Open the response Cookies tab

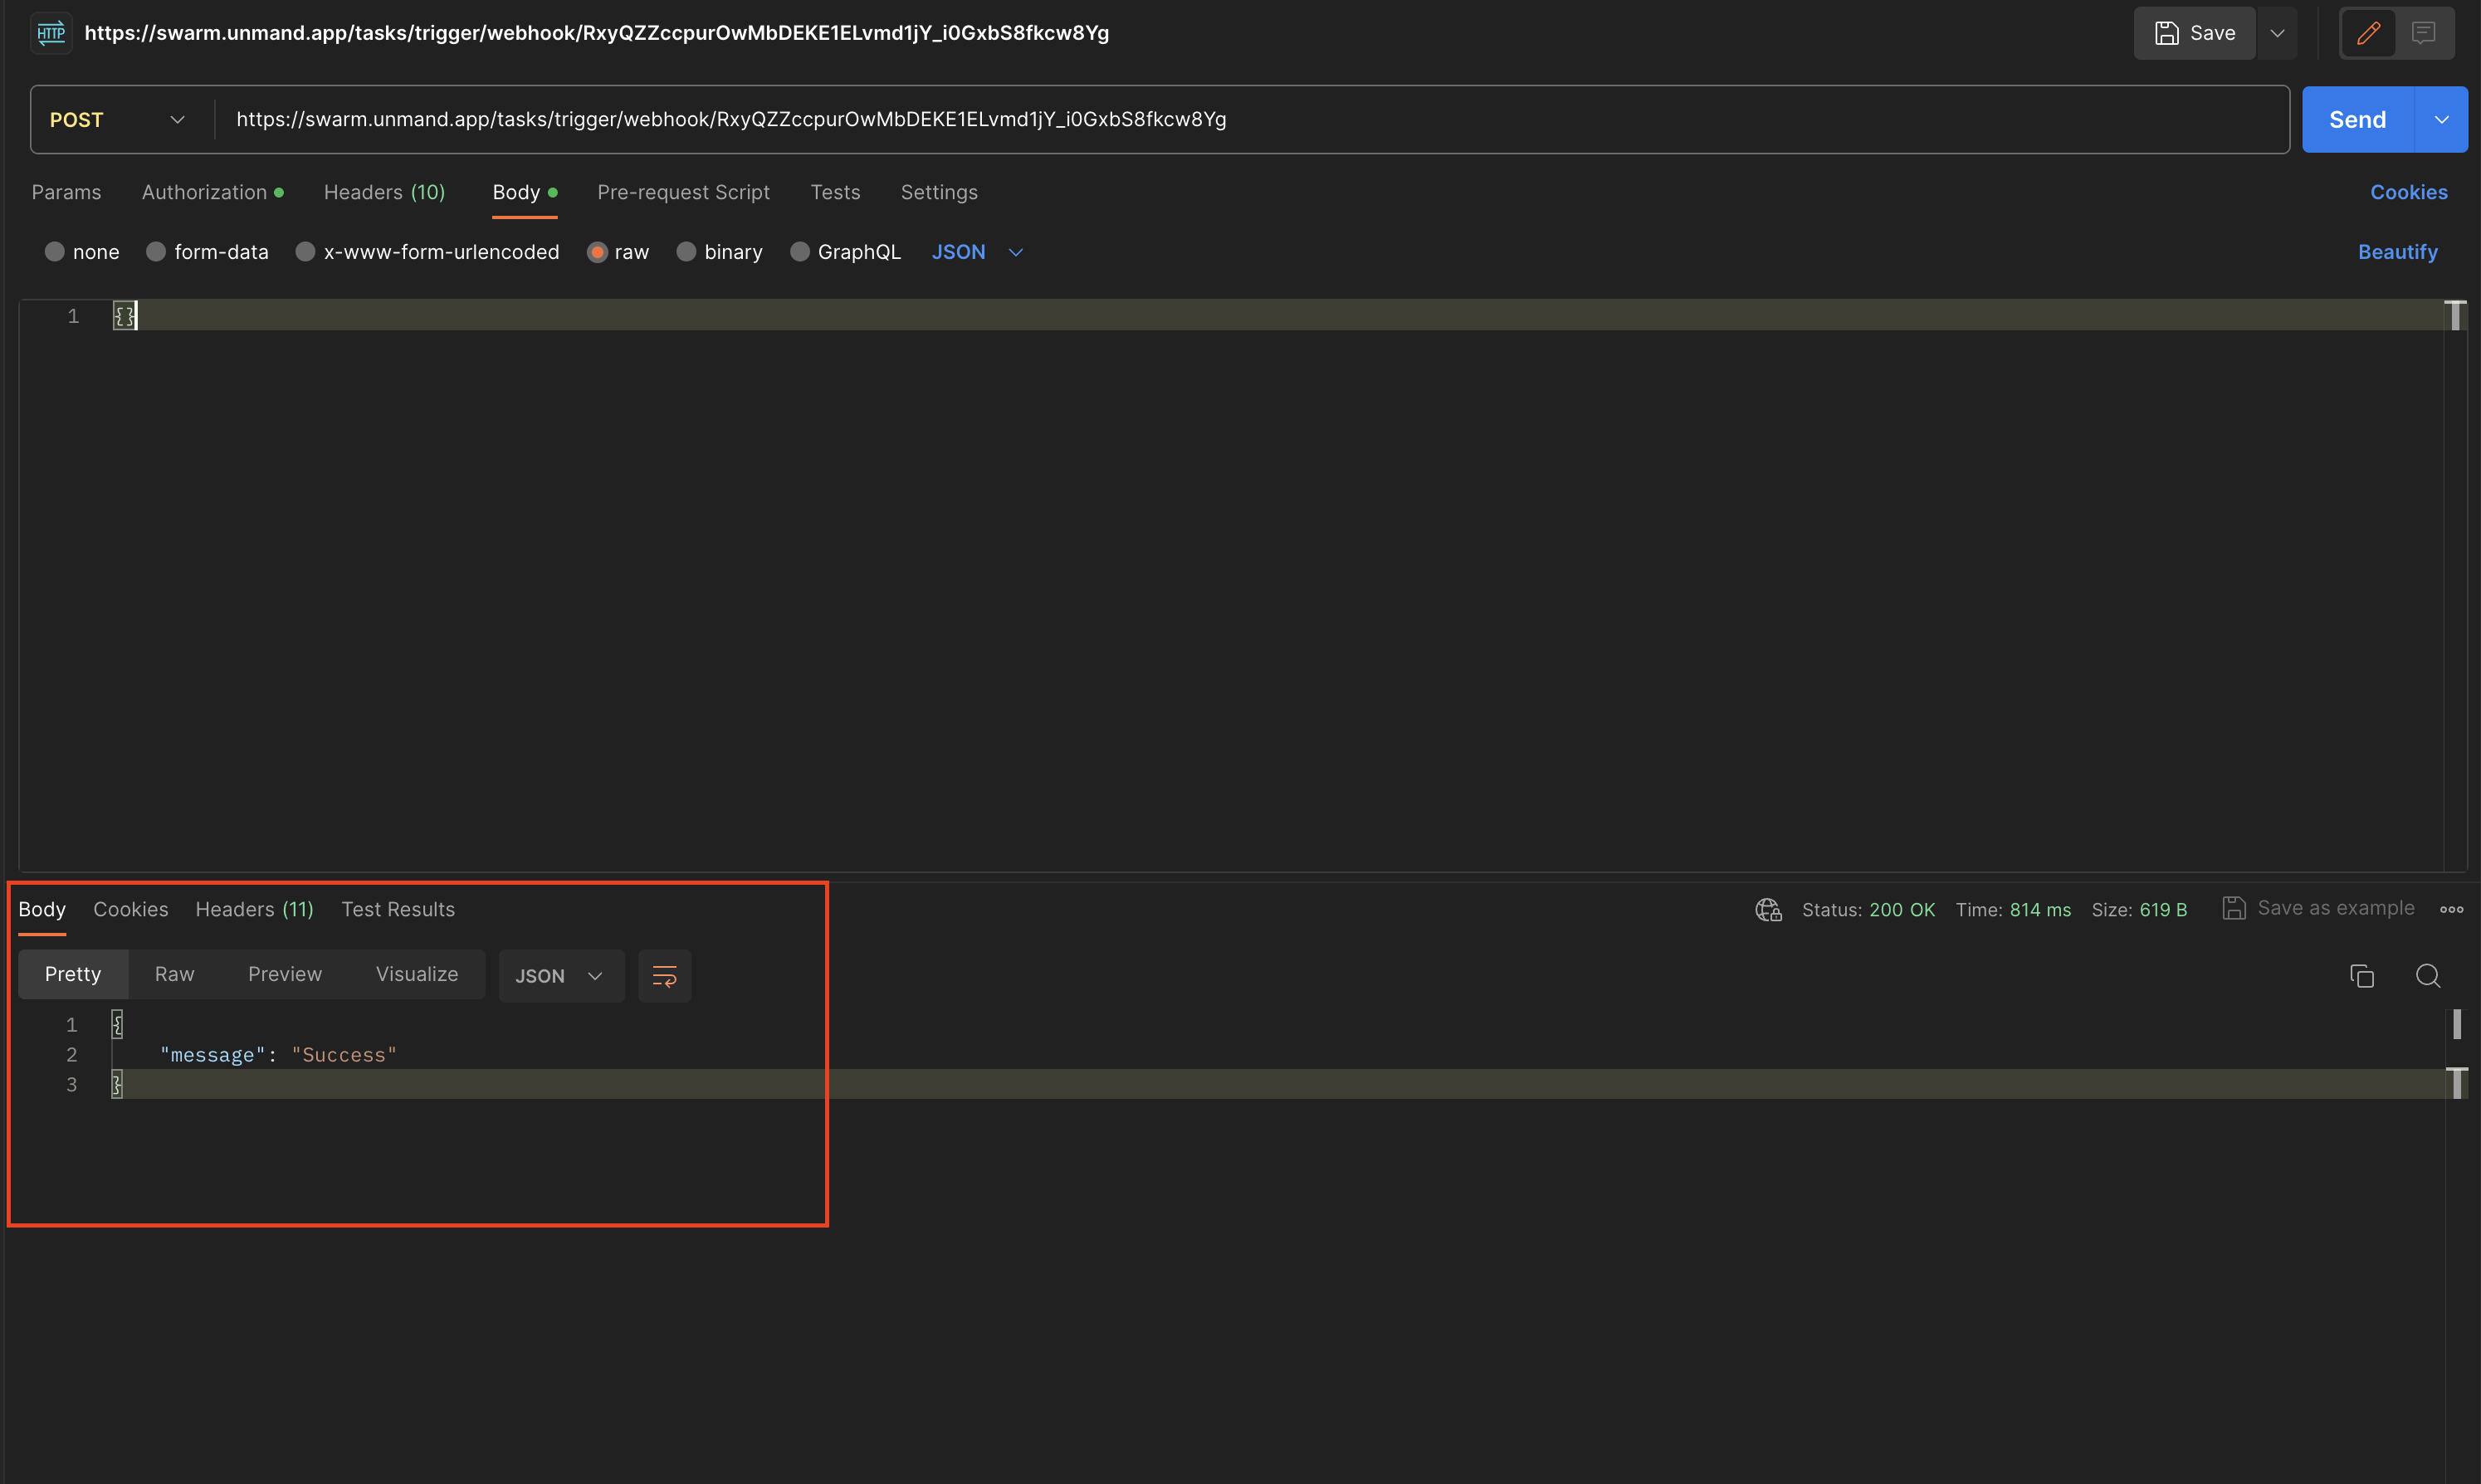coord(130,909)
